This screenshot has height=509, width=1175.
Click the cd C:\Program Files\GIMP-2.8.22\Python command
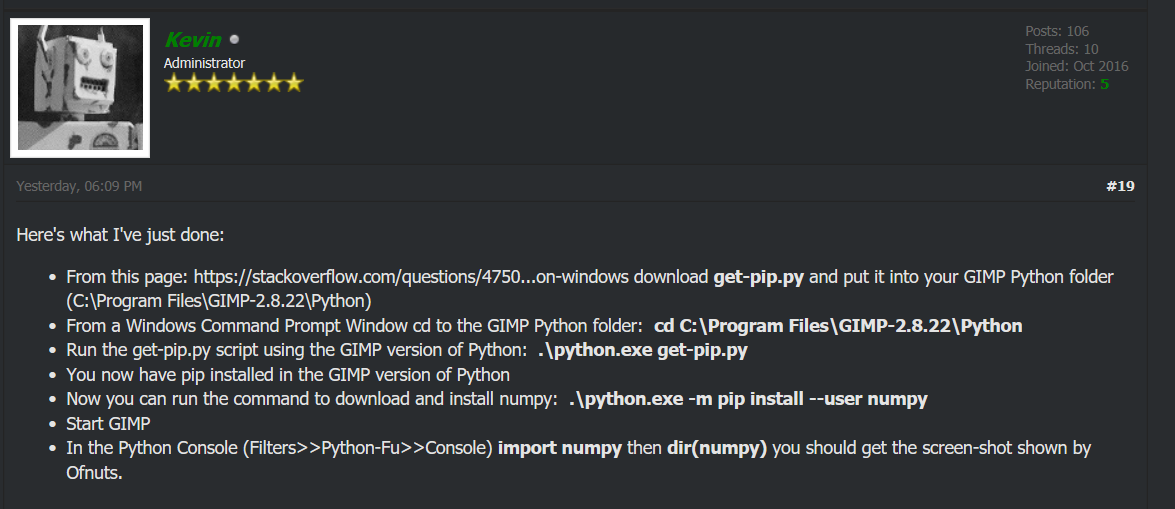[838, 326]
